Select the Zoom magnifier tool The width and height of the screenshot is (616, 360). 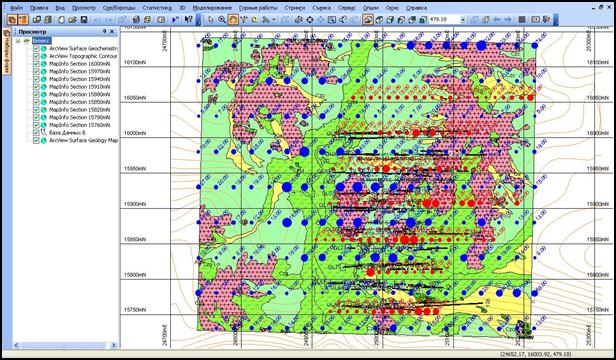(x=222, y=19)
